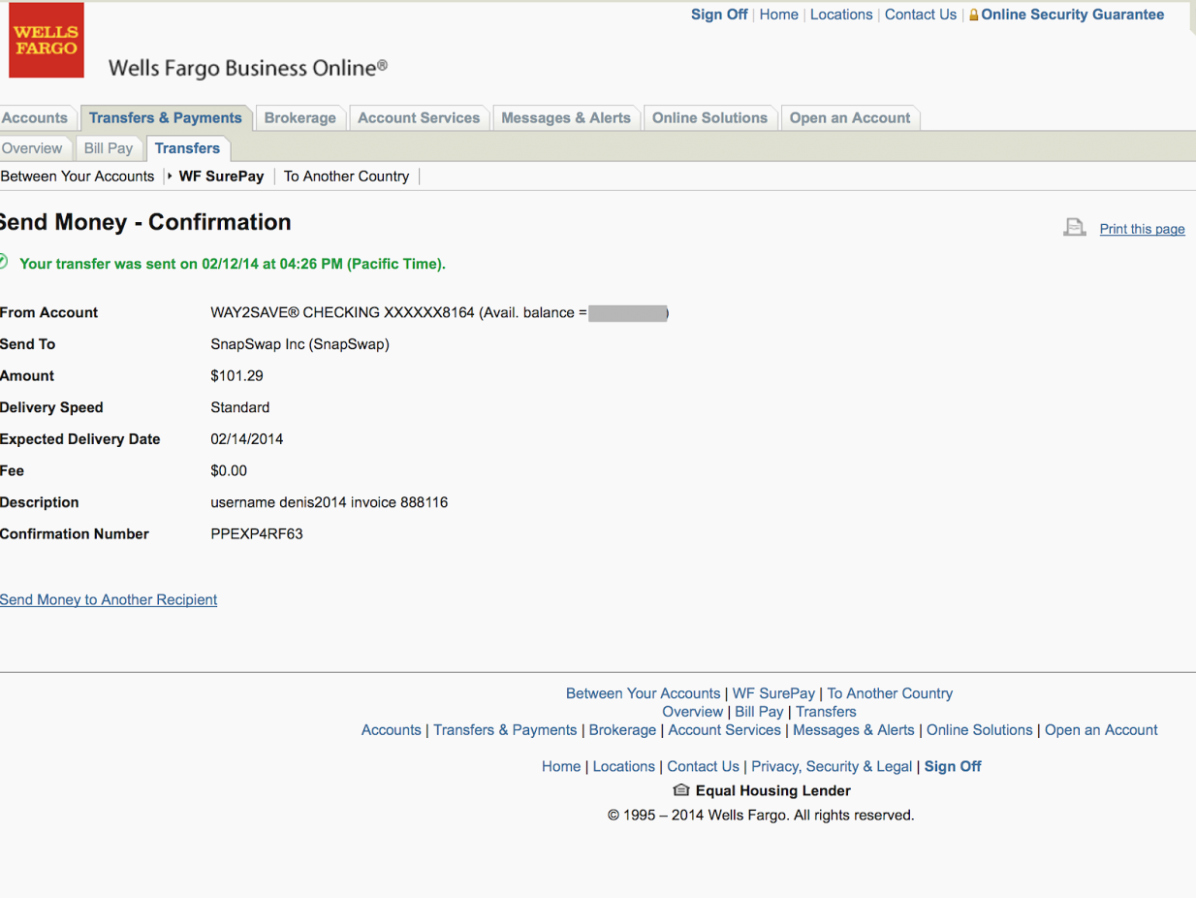1196x898 pixels.
Task: Click the footer Open an Account link
Action: tap(1101, 730)
